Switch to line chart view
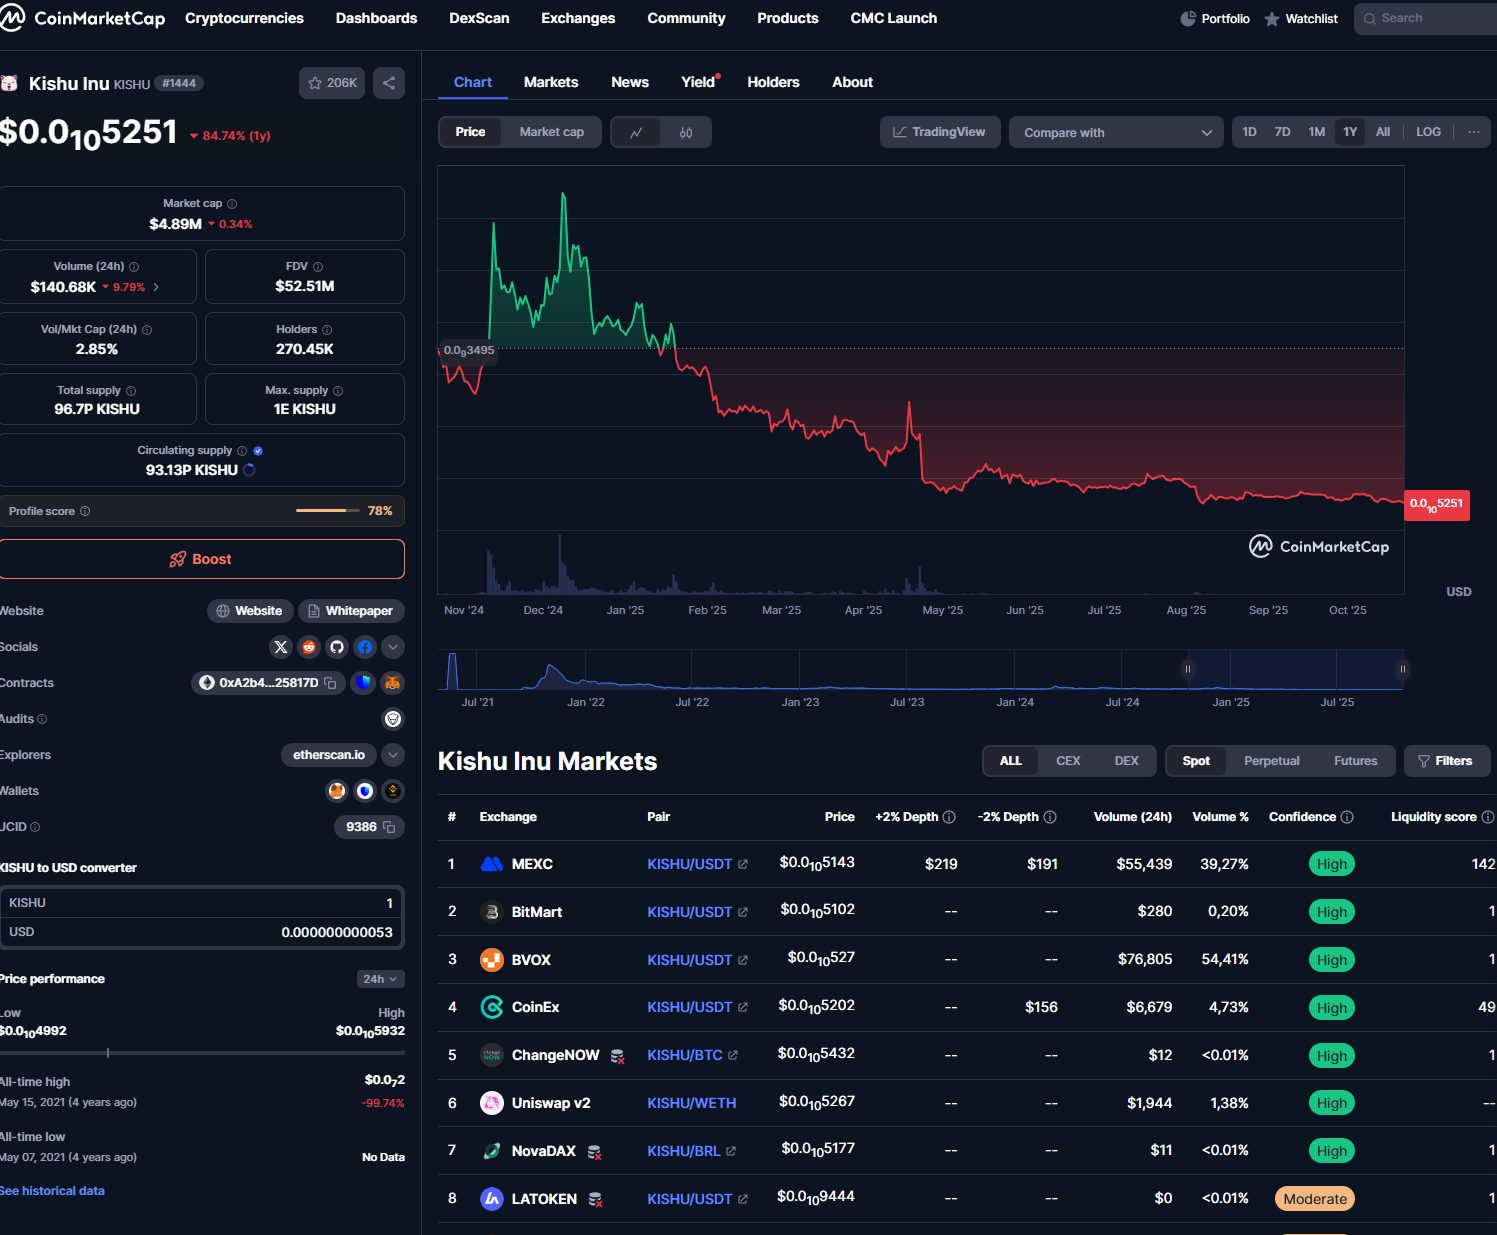This screenshot has height=1235, width=1497. click(636, 132)
